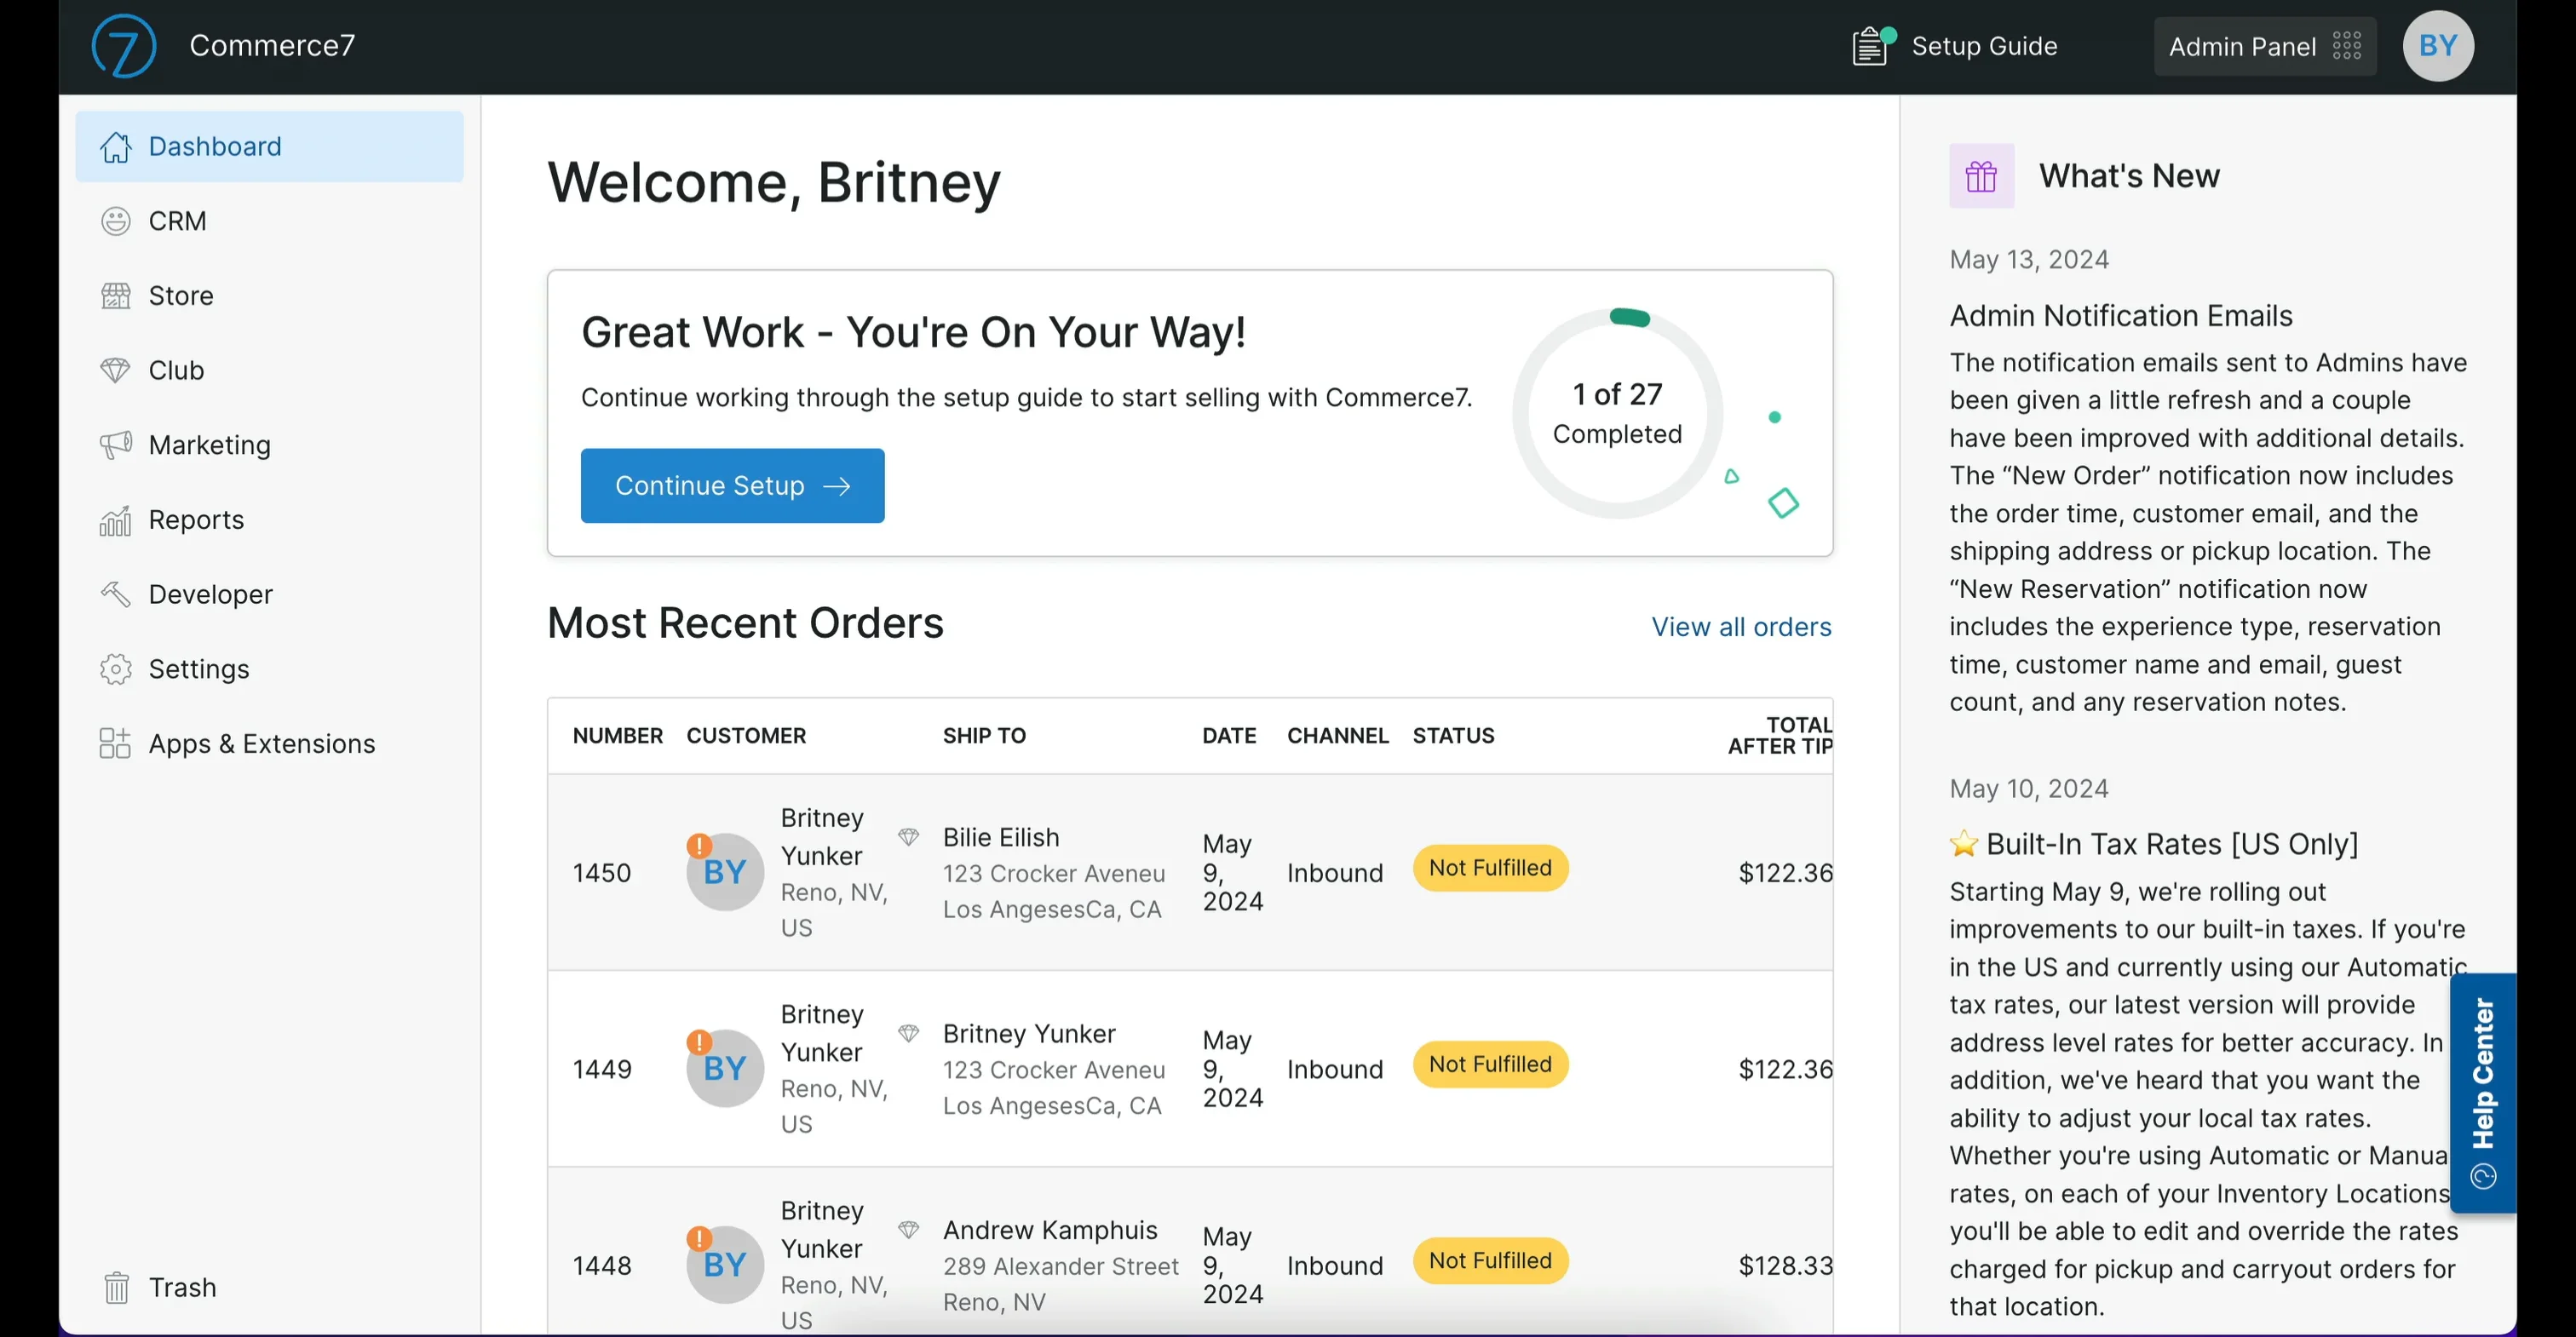Viewport: 2576px width, 1337px height.
Task: Open the BY profile avatar menu
Action: [x=2437, y=45]
